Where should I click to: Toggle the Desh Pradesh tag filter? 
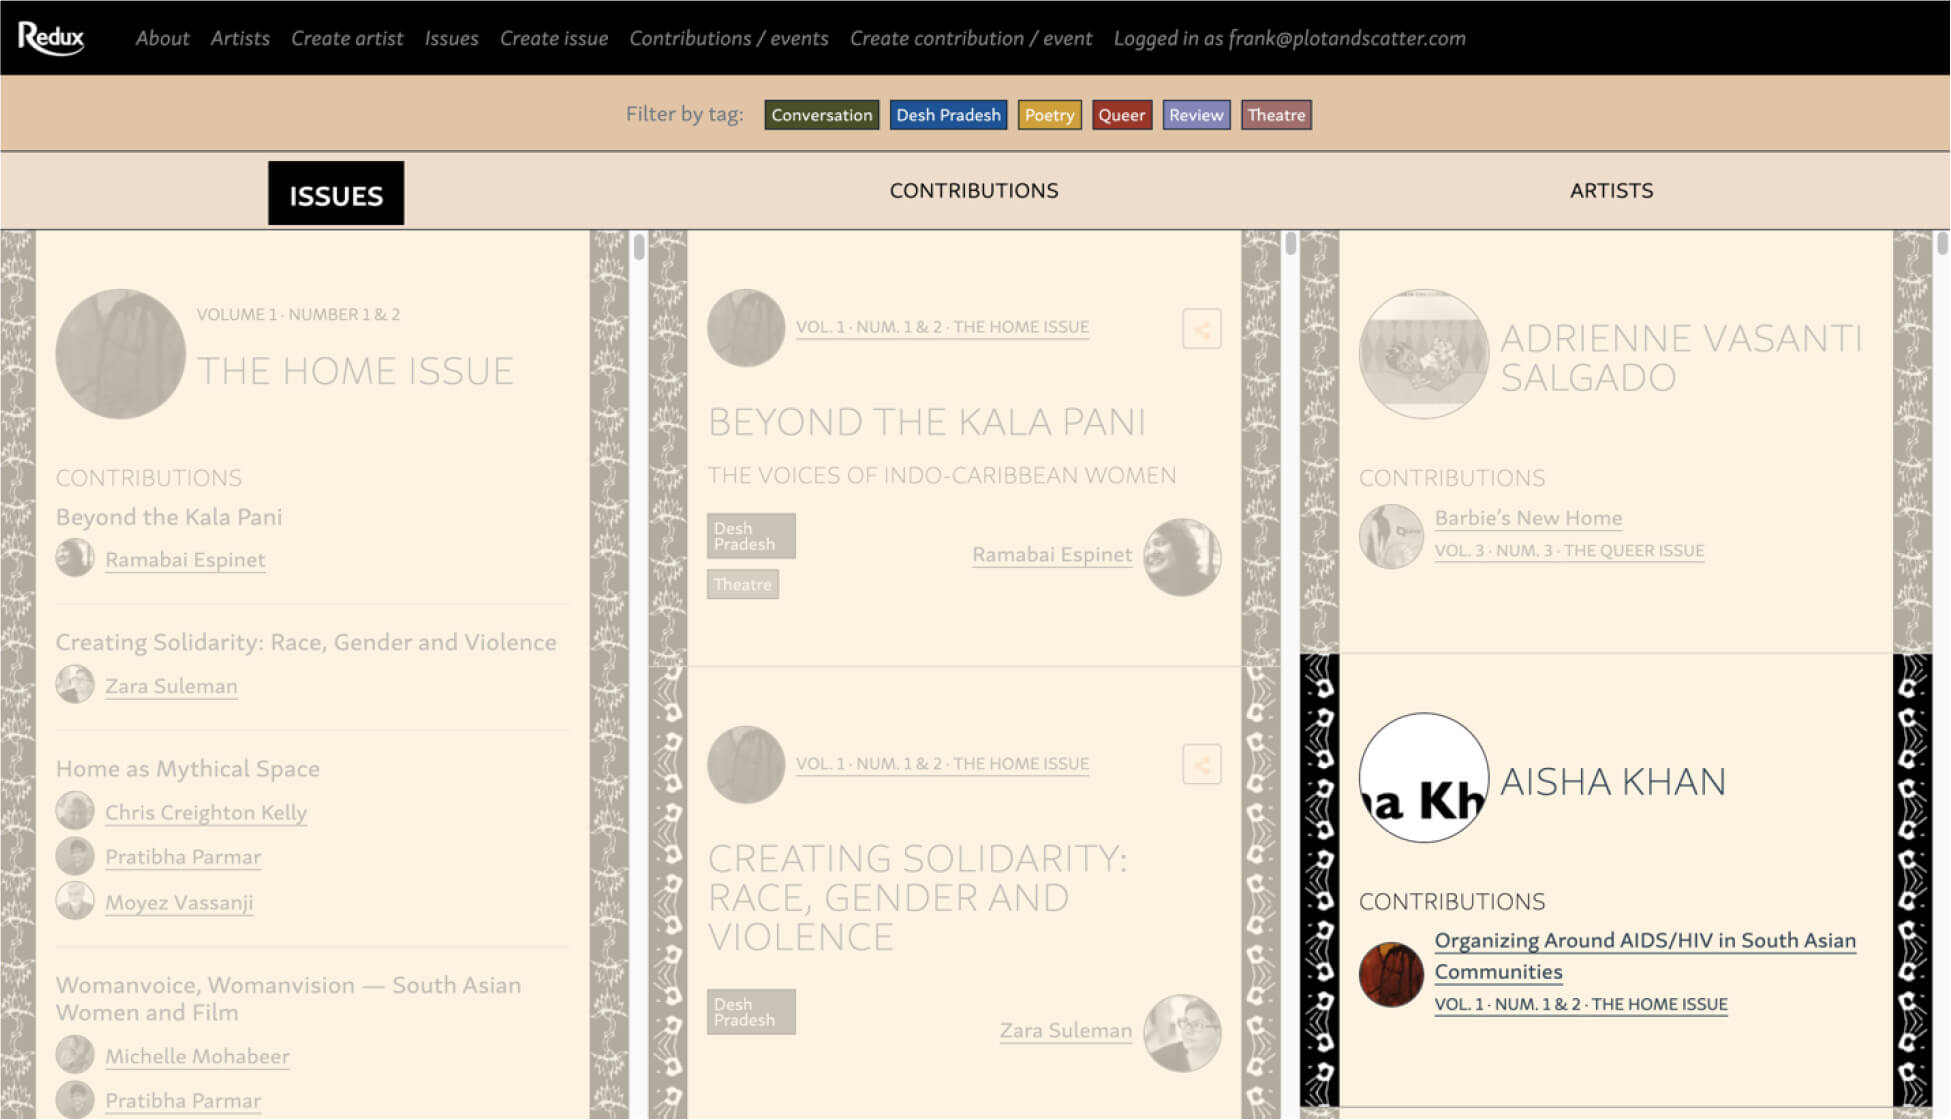(947, 115)
